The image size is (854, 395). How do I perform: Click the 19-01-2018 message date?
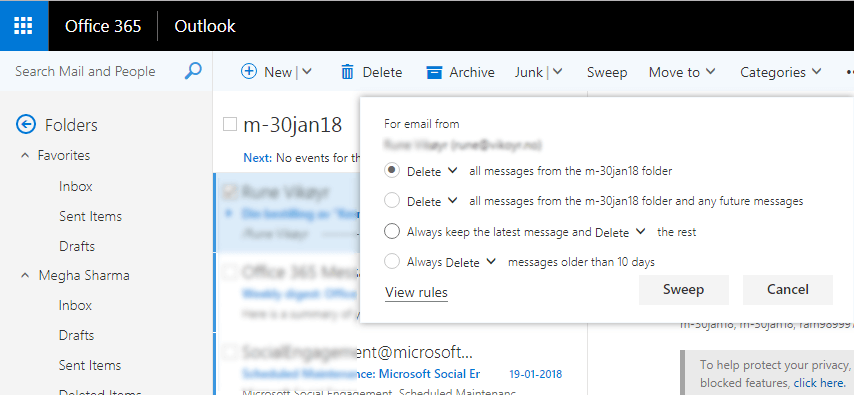(x=535, y=374)
